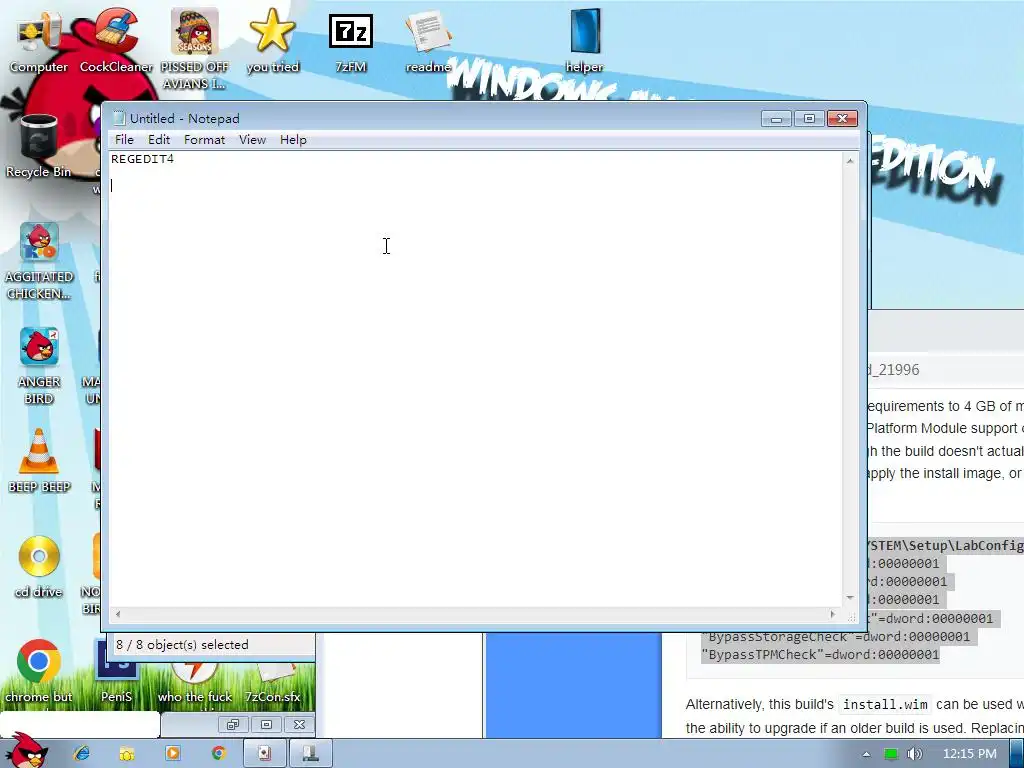Select the helper desktop icon
Image resolution: width=1024 pixels, height=768 pixels.
[x=584, y=40]
